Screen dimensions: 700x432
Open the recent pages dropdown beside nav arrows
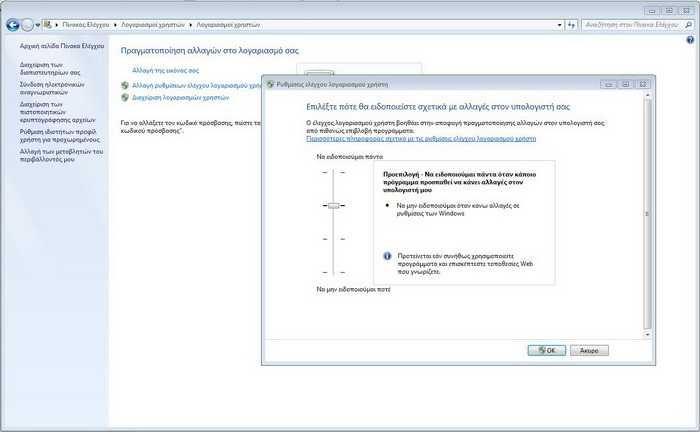pyautogui.click(x=38, y=25)
